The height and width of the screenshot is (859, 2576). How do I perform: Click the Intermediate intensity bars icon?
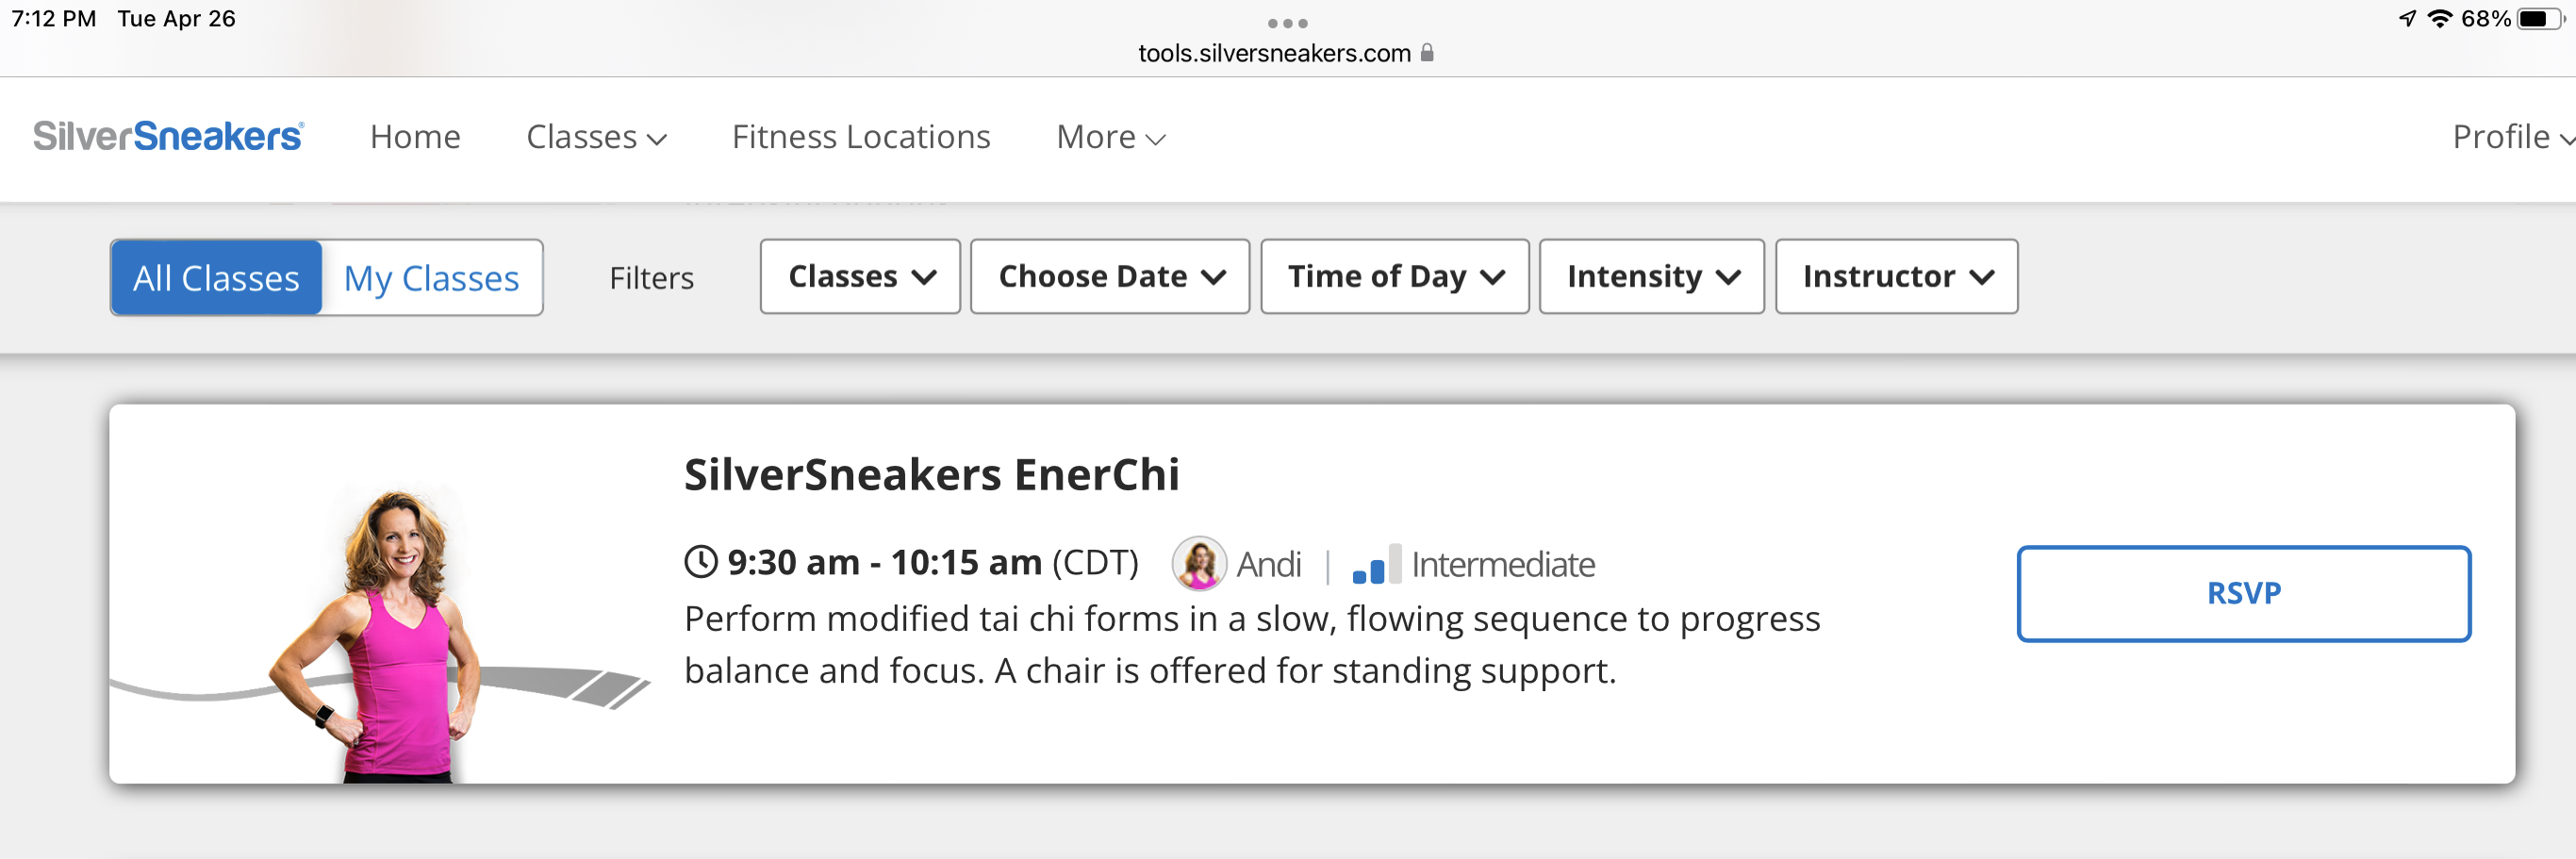pos(1376,565)
